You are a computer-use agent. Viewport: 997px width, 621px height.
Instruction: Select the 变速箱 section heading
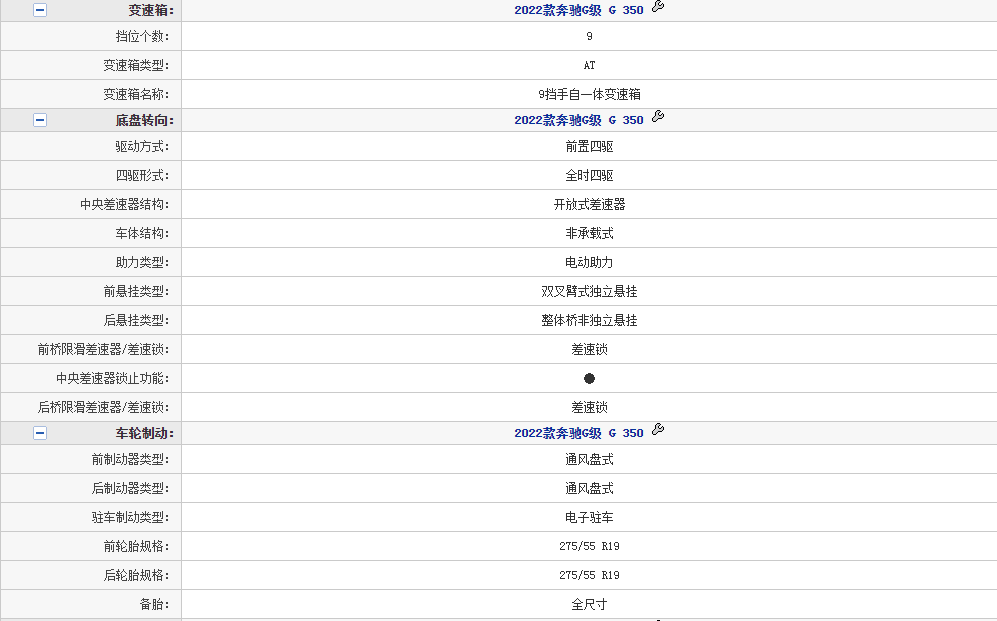151,10
